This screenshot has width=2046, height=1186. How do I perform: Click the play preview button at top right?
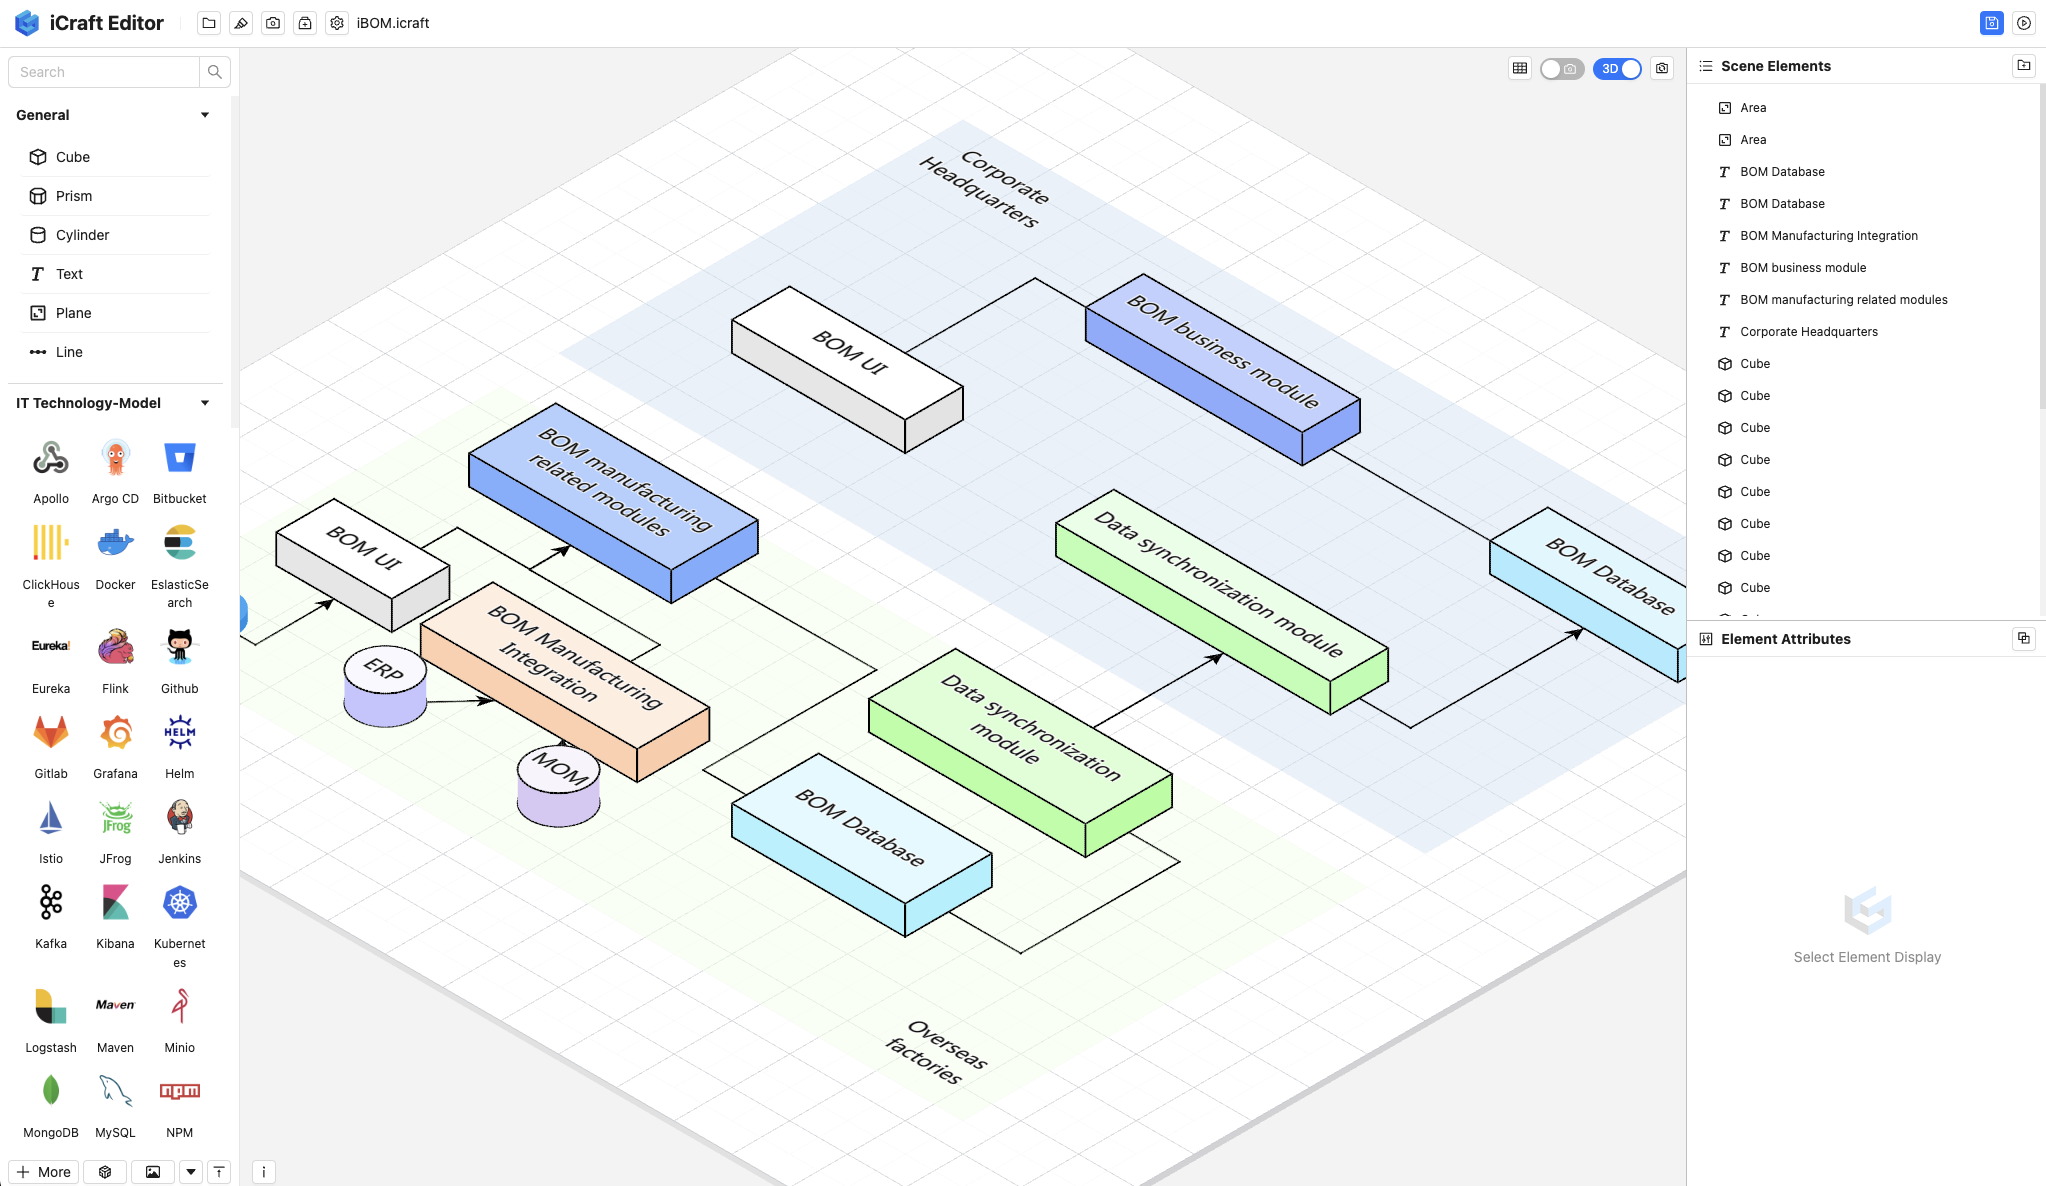pyautogui.click(x=2024, y=23)
